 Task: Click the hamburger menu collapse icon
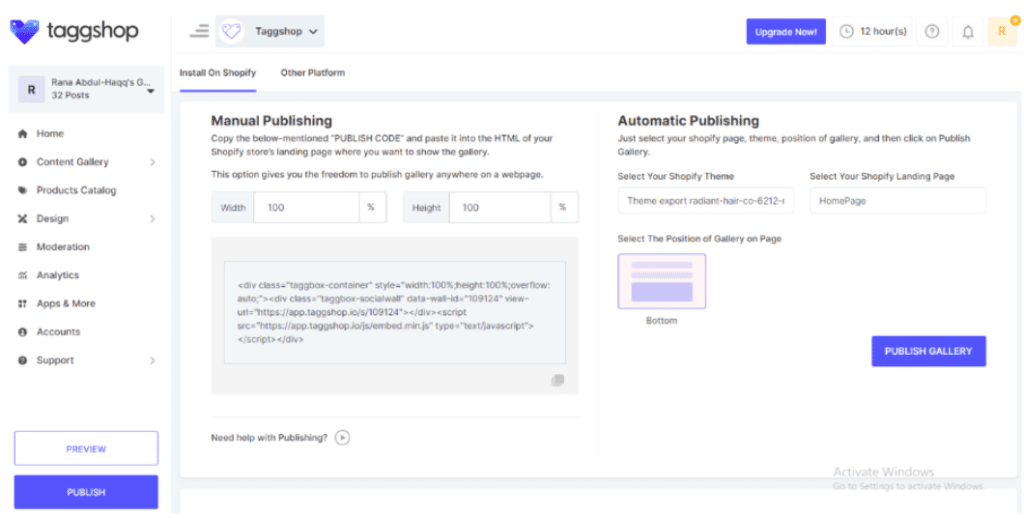click(200, 31)
